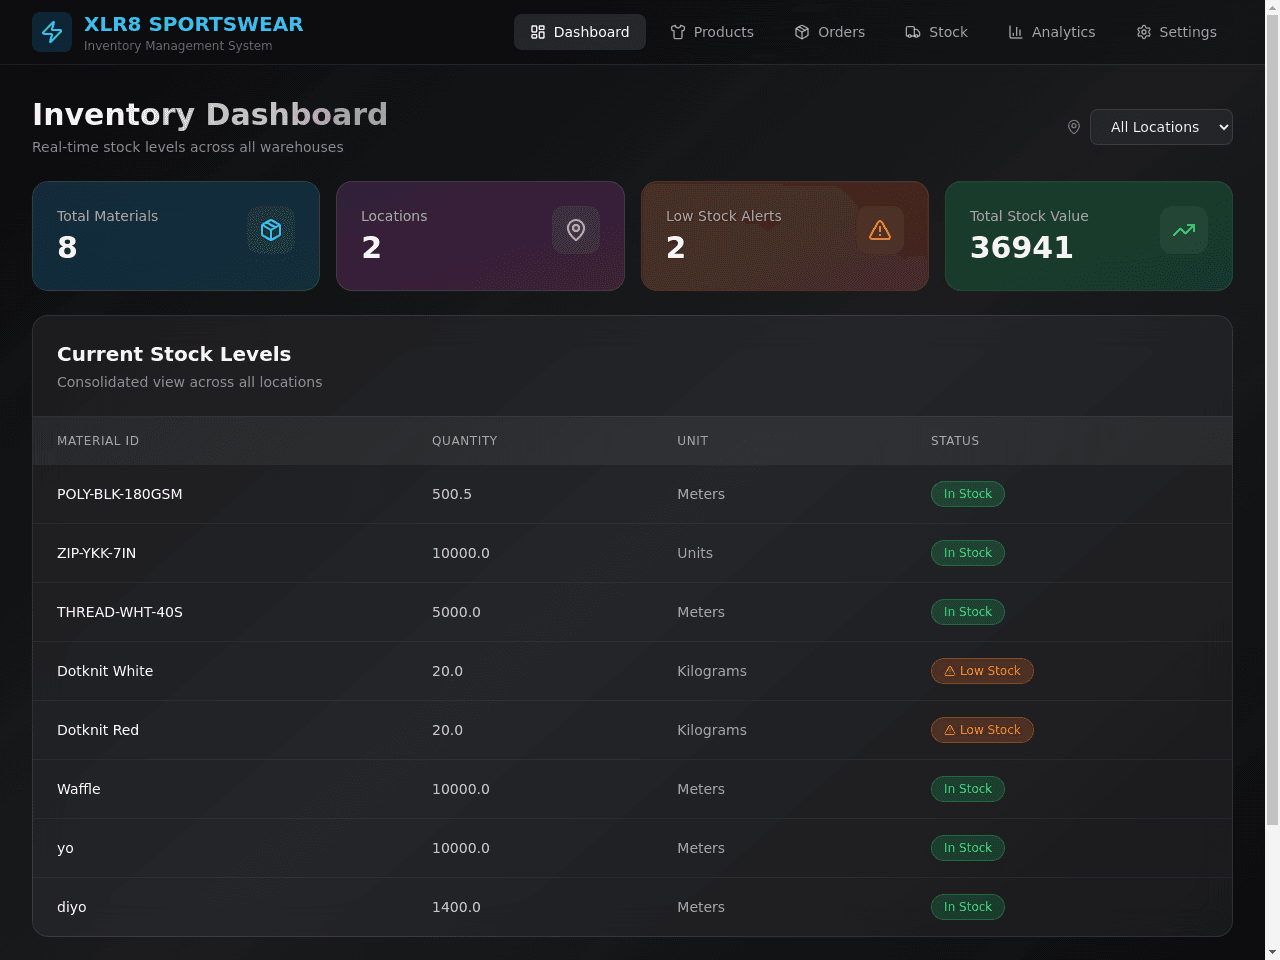Click the Units cell for ZIP-YKK-7IN
Viewport: 1280px width, 960px height.
(695, 553)
